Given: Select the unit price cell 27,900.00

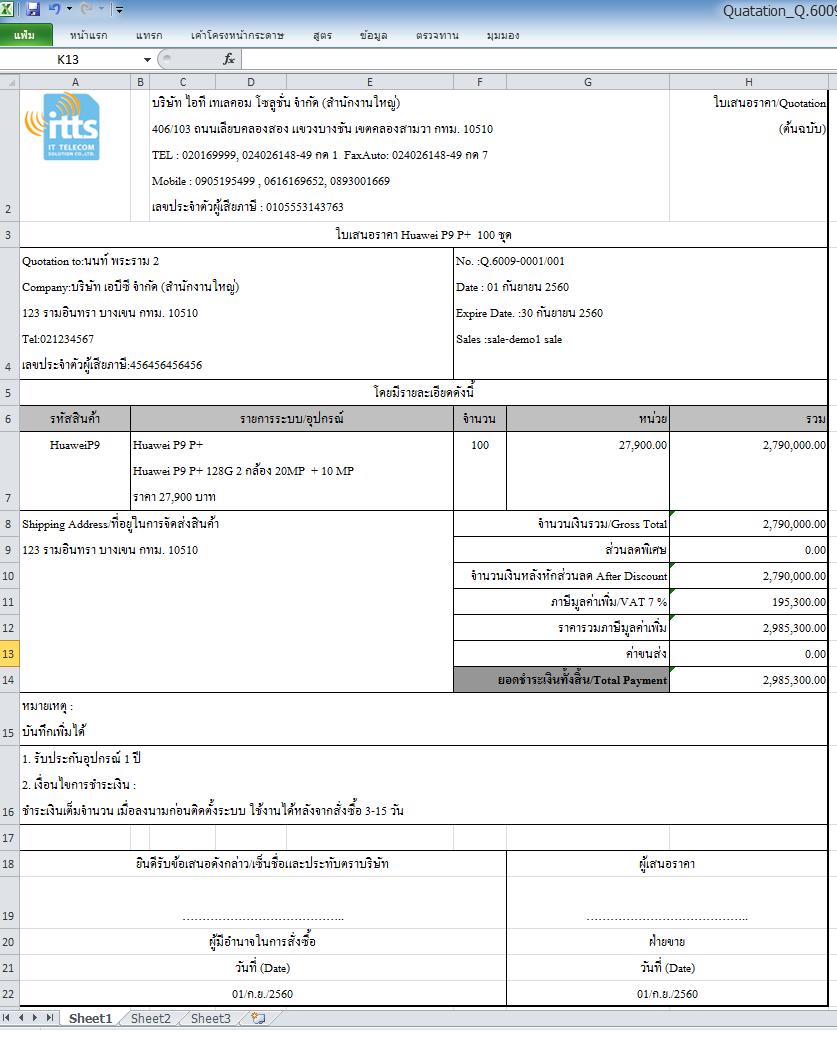Looking at the screenshot, I should (x=588, y=471).
